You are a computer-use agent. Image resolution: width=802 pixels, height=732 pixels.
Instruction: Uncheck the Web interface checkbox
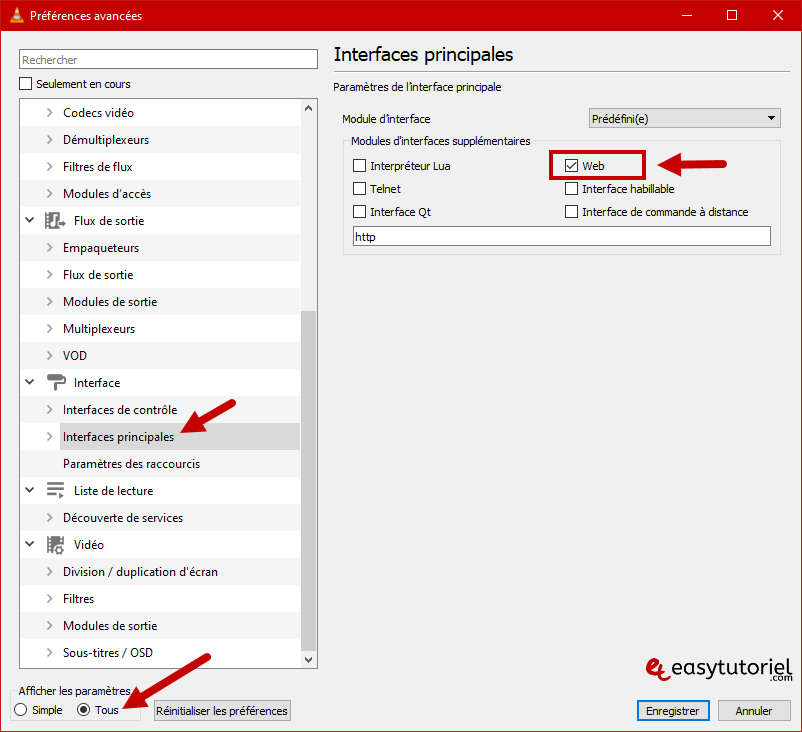coord(571,166)
